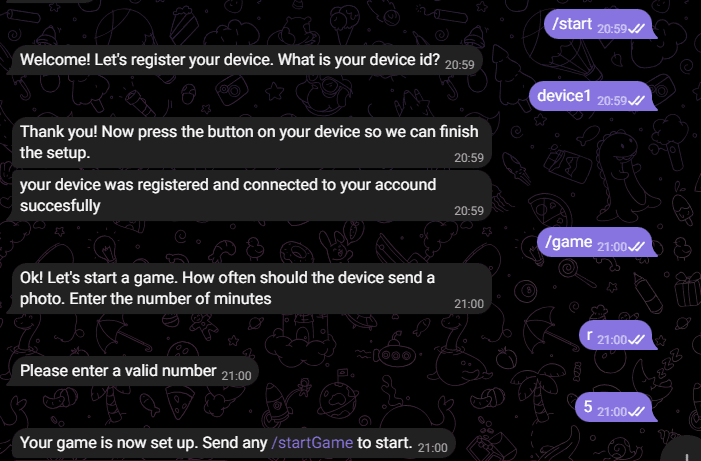The height and width of the screenshot is (461, 701).
Task: Select the sent /start message bubble
Action: [600, 25]
